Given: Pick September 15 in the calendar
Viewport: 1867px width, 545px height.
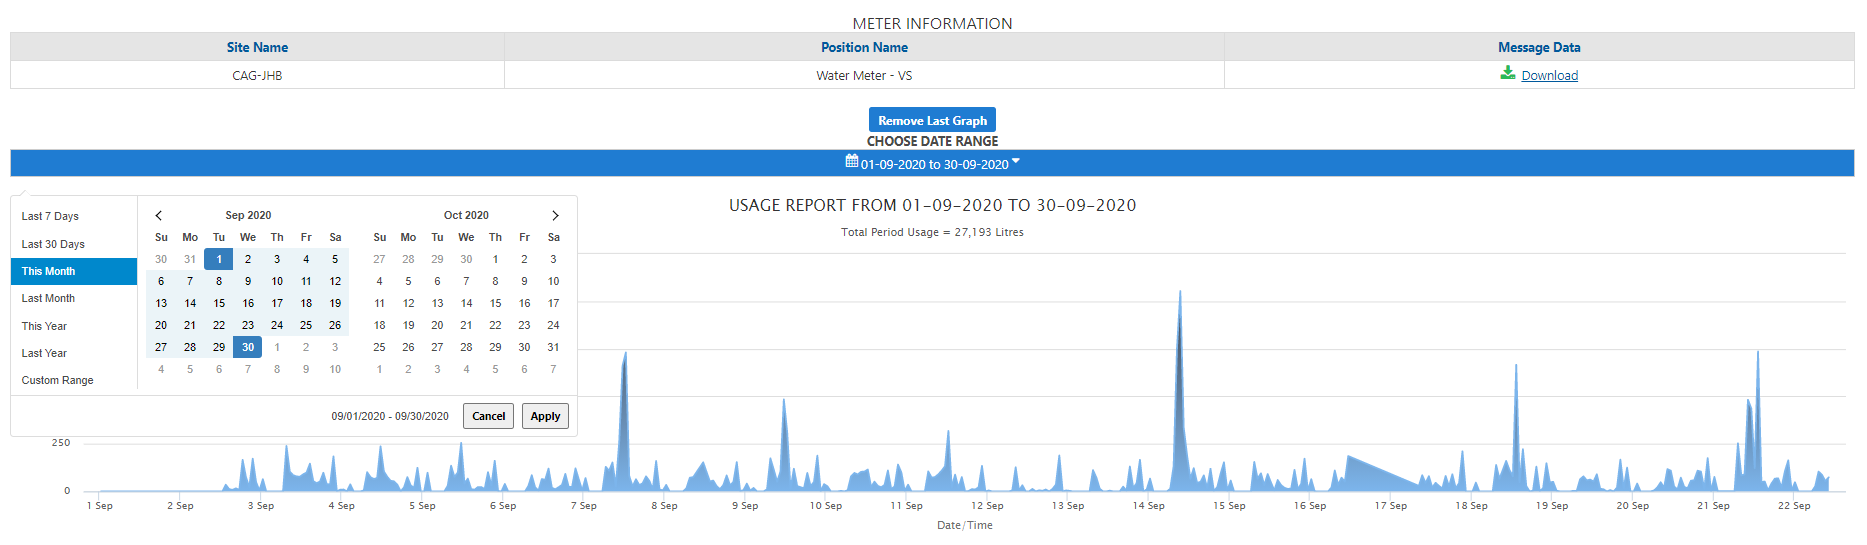Looking at the screenshot, I should [219, 303].
